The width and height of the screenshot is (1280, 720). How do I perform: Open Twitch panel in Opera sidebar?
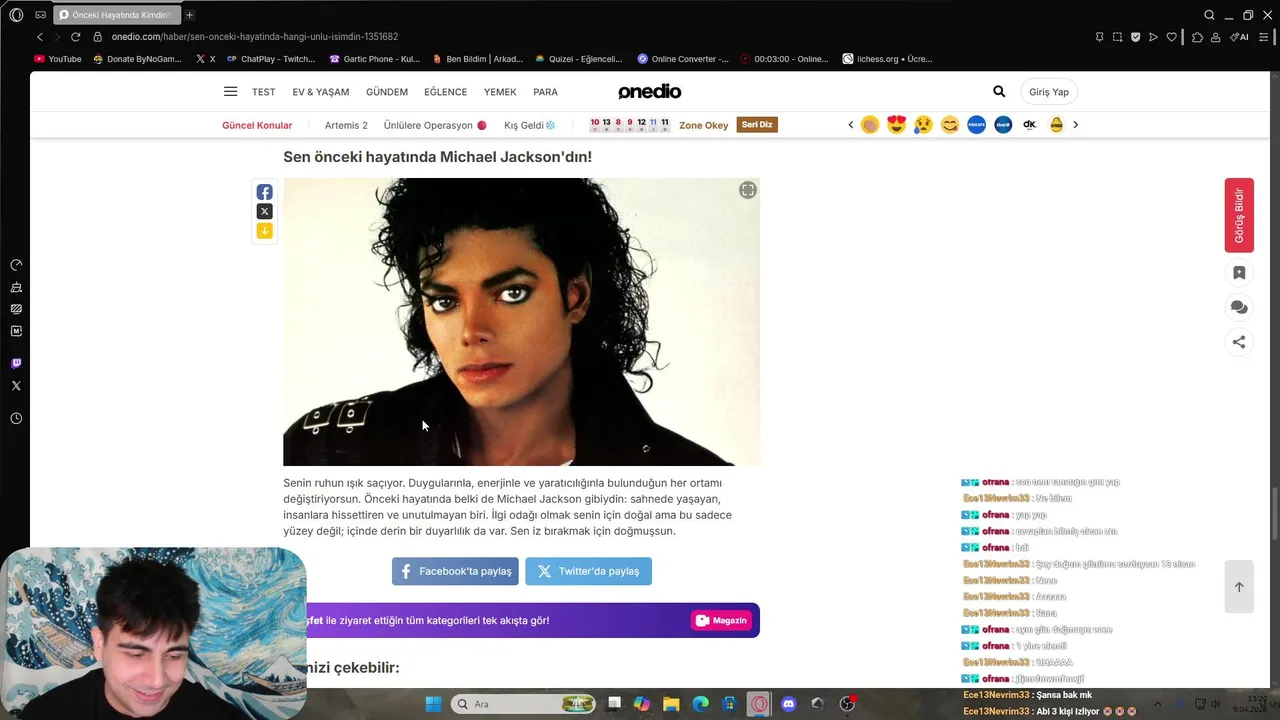[16, 363]
